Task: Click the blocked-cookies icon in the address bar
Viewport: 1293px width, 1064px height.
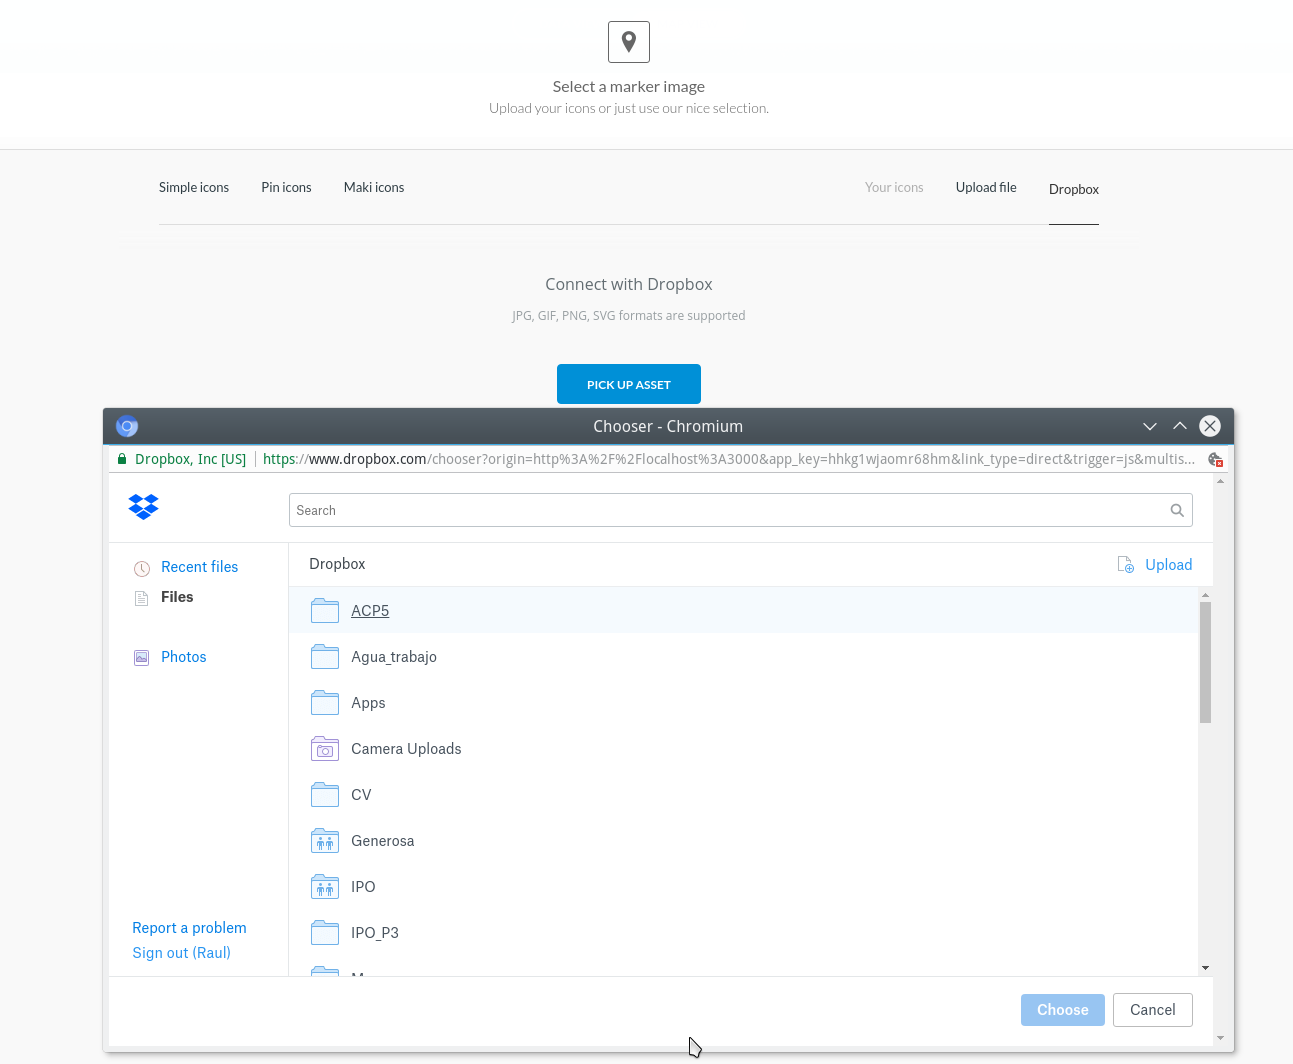Action: (1214, 459)
